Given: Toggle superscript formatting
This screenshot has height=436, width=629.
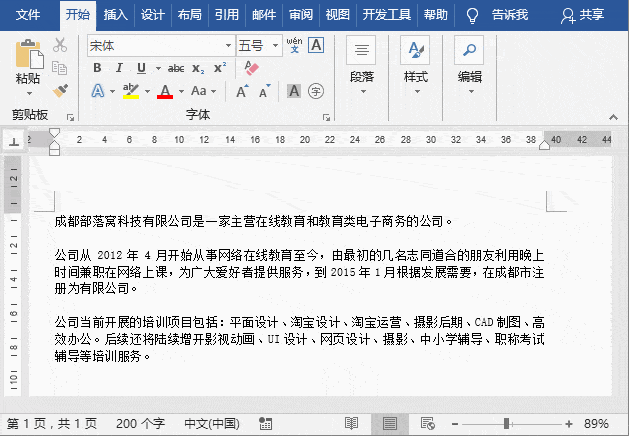Looking at the screenshot, I should click(220, 68).
